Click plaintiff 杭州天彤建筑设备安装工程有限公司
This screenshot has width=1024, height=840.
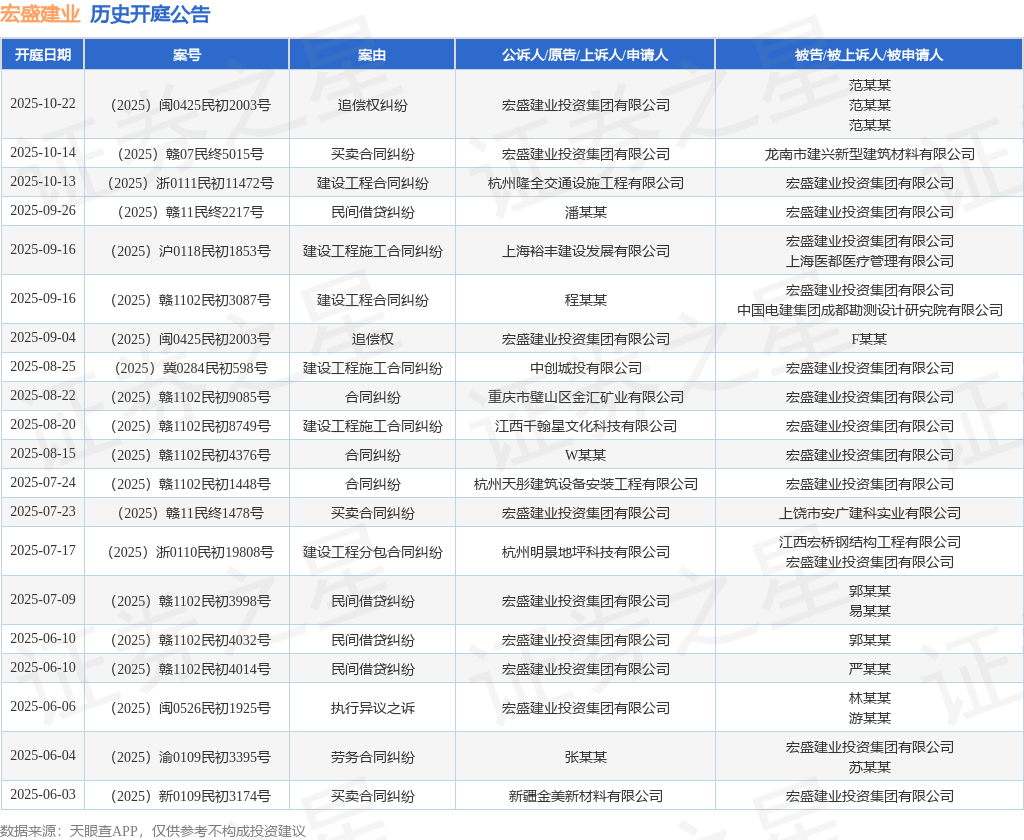(585, 484)
